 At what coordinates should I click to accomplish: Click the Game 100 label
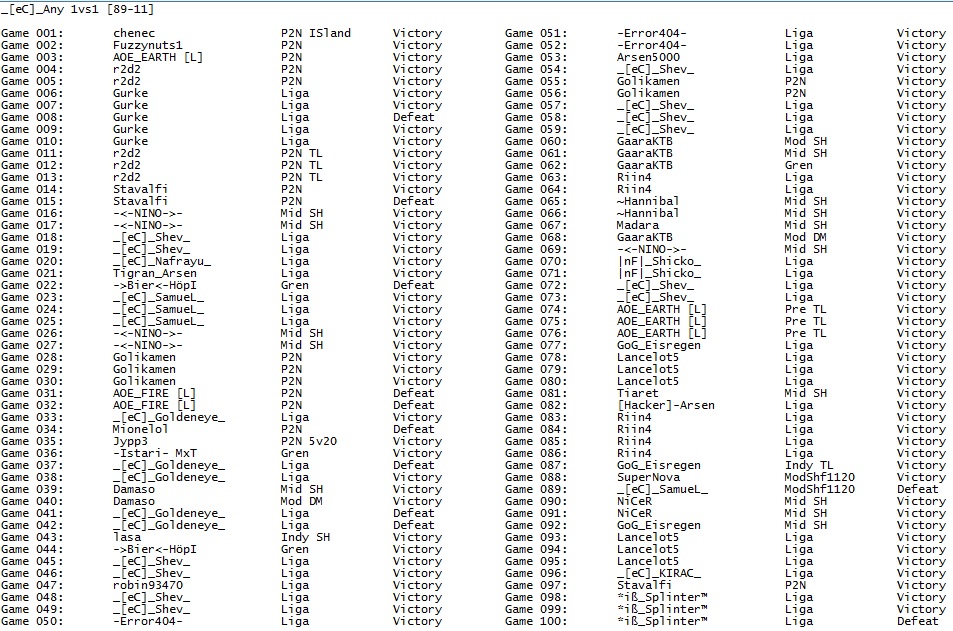coord(536,621)
